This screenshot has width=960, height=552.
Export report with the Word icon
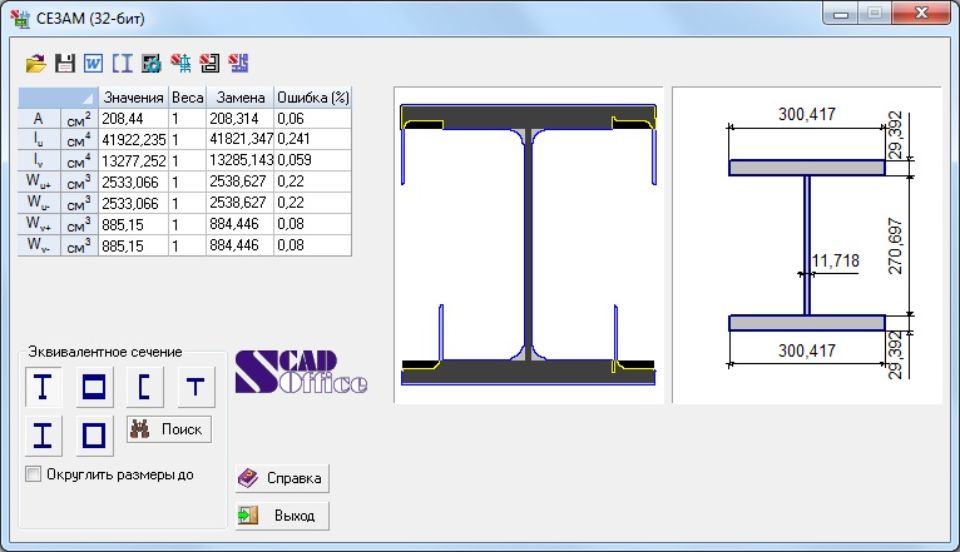pyautogui.click(x=94, y=64)
